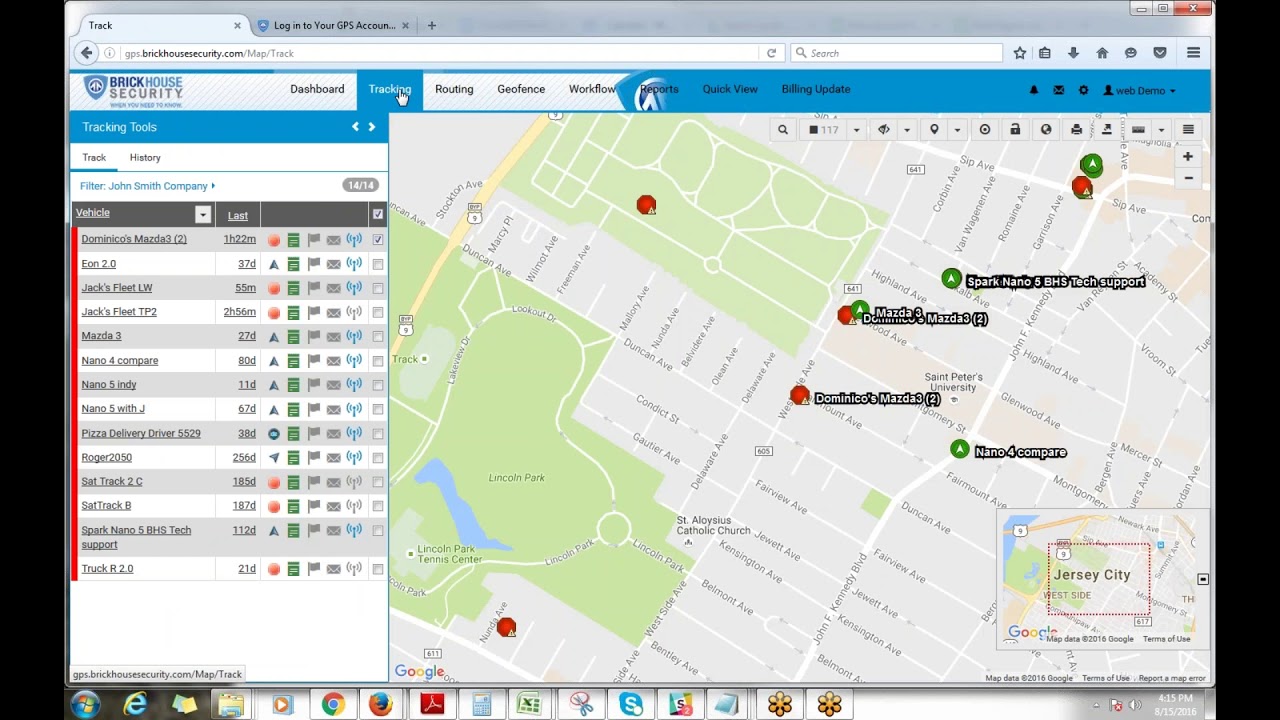The height and width of the screenshot is (720, 1280).
Task: Toggle the map lock icon
Action: point(1015,130)
